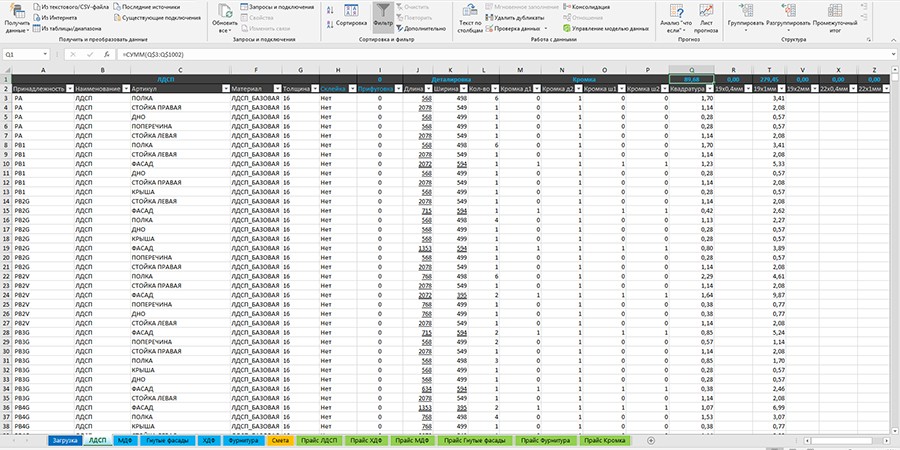The width and height of the screenshot is (900, 450).
Task: Click Advanced filter (Дополнительно) button
Action: pyautogui.click(x=422, y=29)
